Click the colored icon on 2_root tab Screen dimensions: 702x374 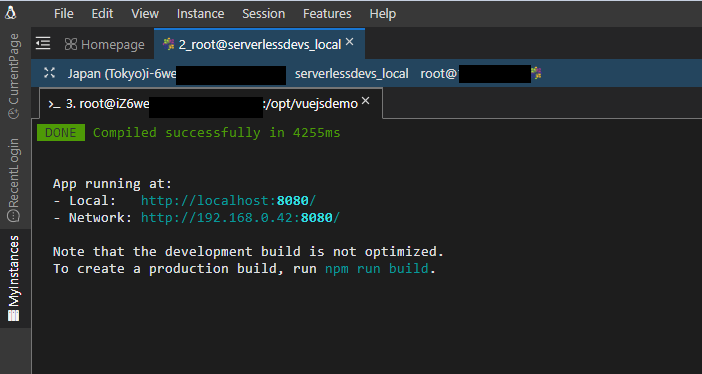coord(168,44)
